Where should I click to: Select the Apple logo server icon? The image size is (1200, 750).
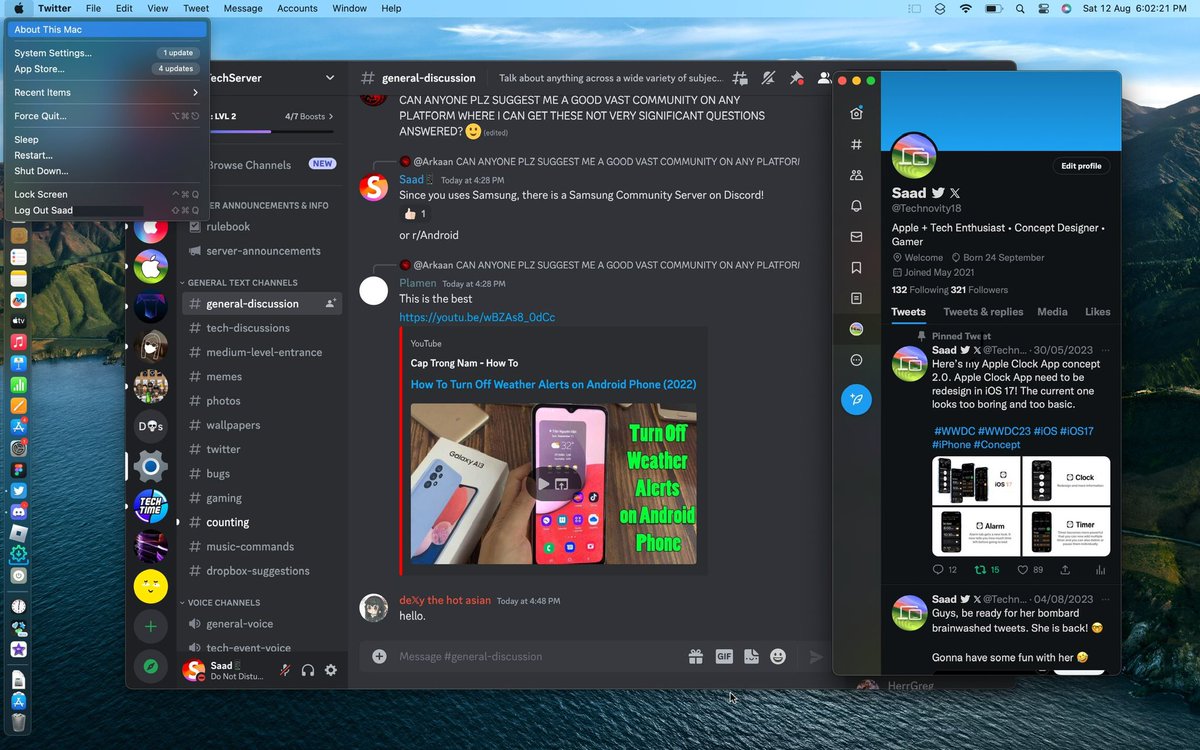(x=151, y=267)
